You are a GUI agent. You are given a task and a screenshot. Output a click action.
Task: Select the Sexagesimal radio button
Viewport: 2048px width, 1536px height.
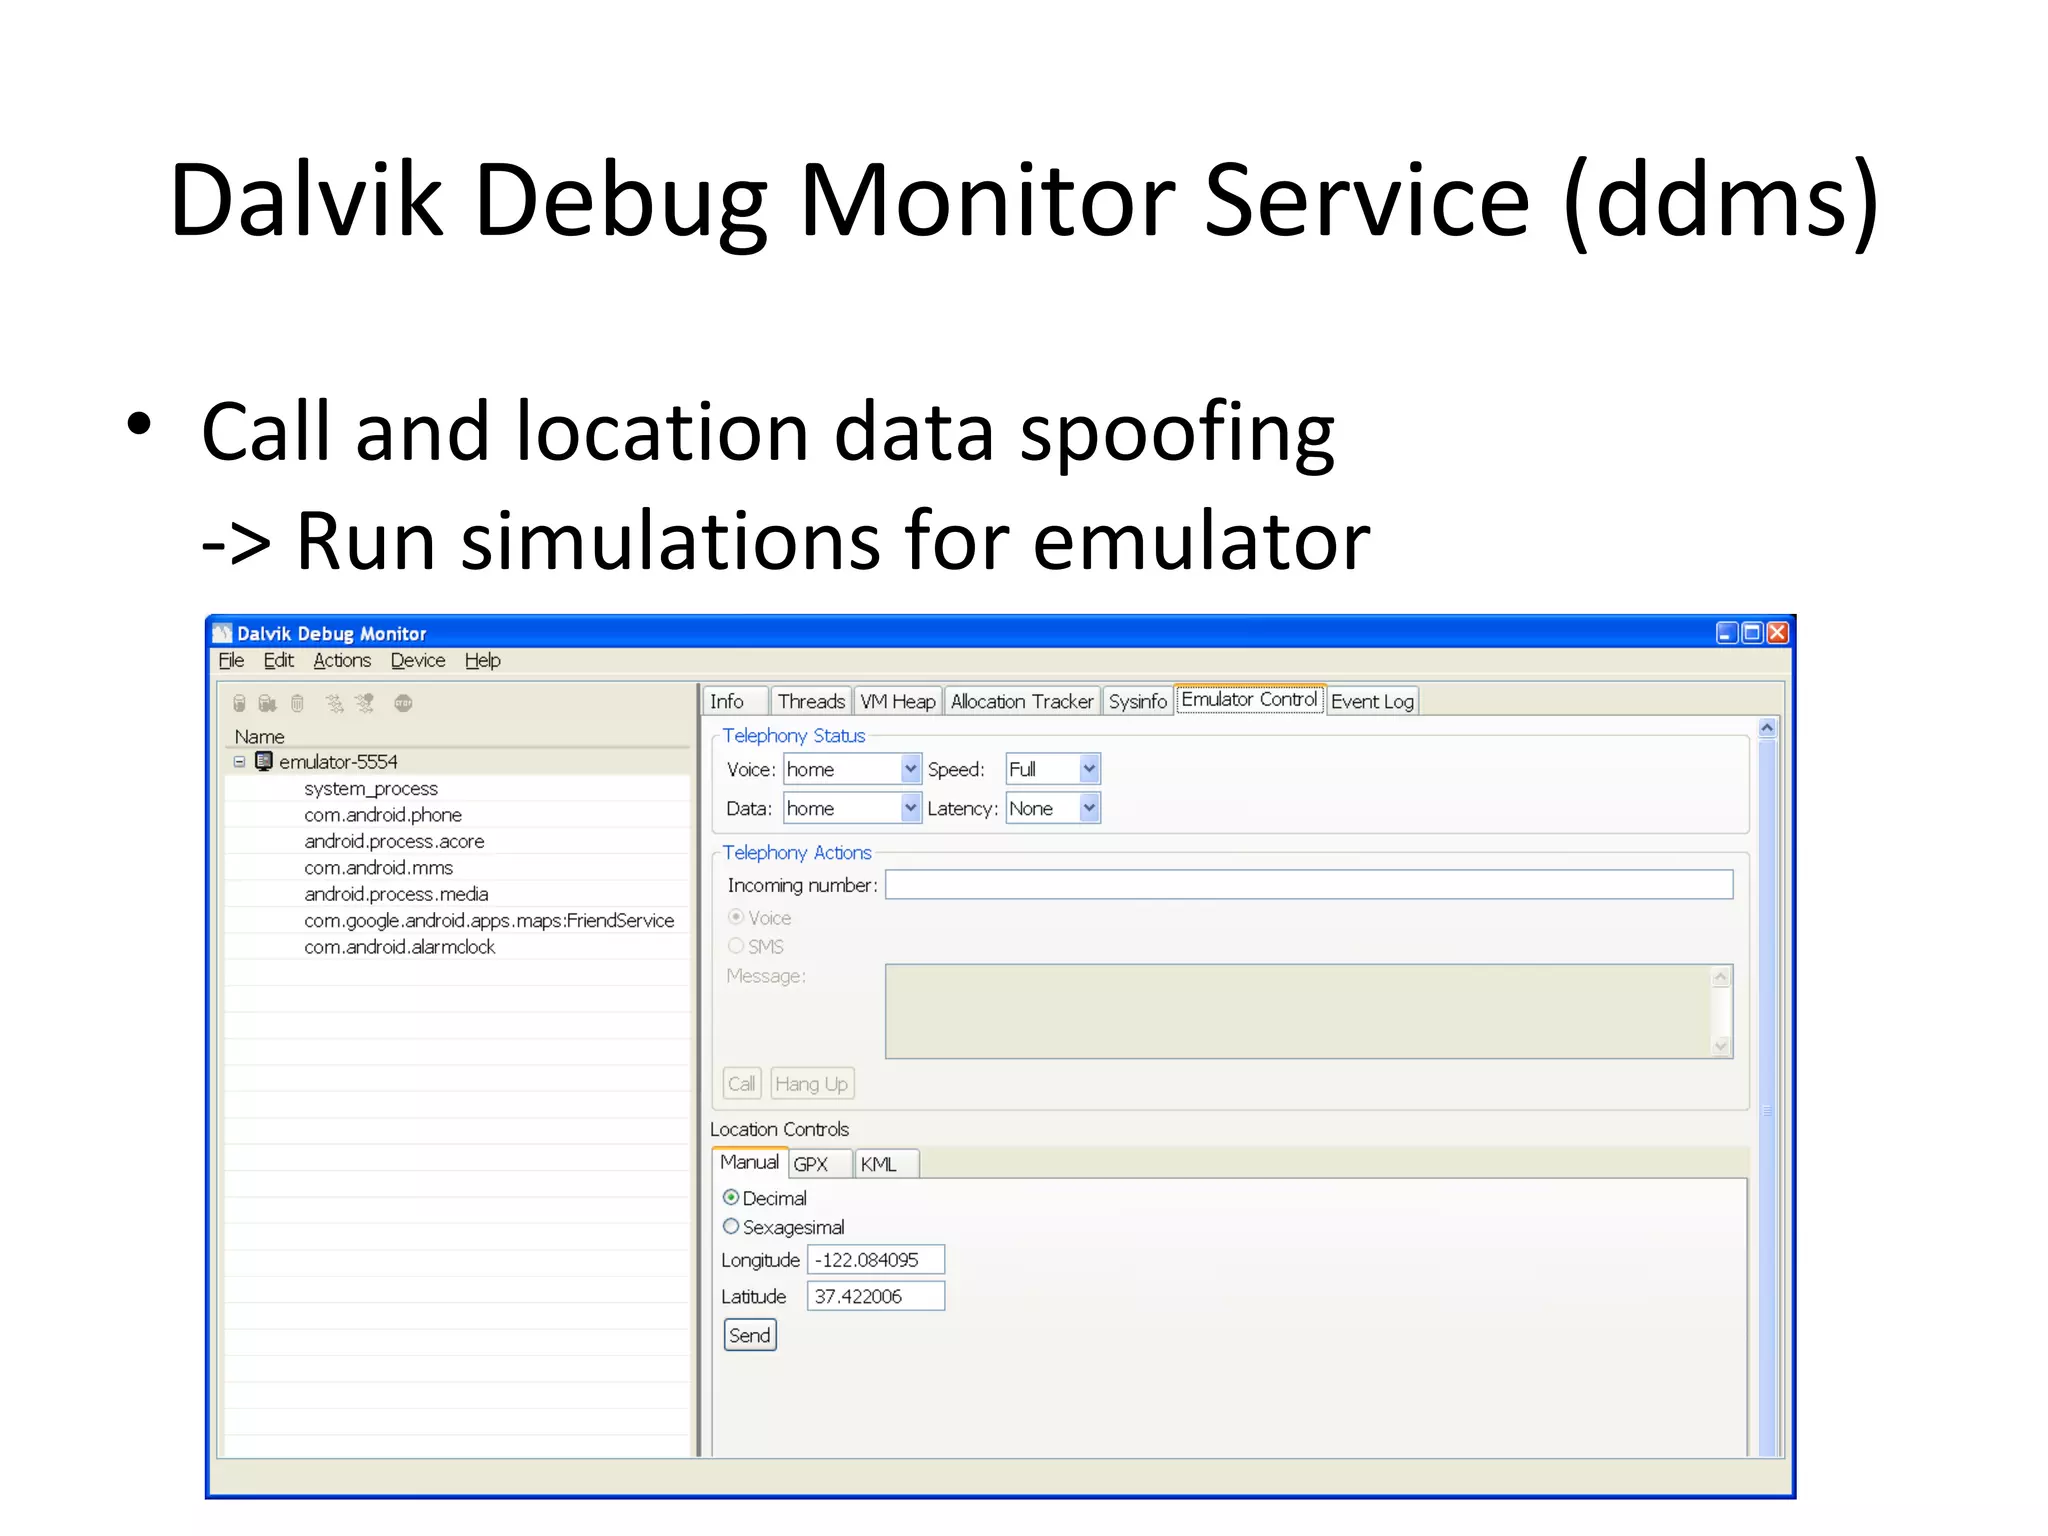[x=731, y=1226]
